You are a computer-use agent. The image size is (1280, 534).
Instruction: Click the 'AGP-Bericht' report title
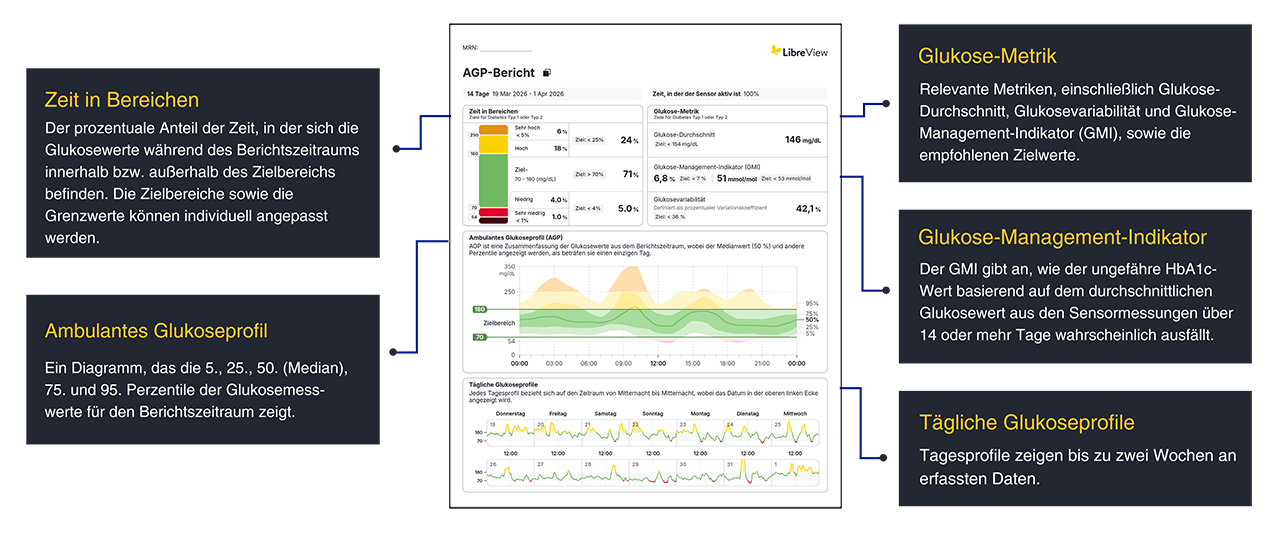[499, 73]
